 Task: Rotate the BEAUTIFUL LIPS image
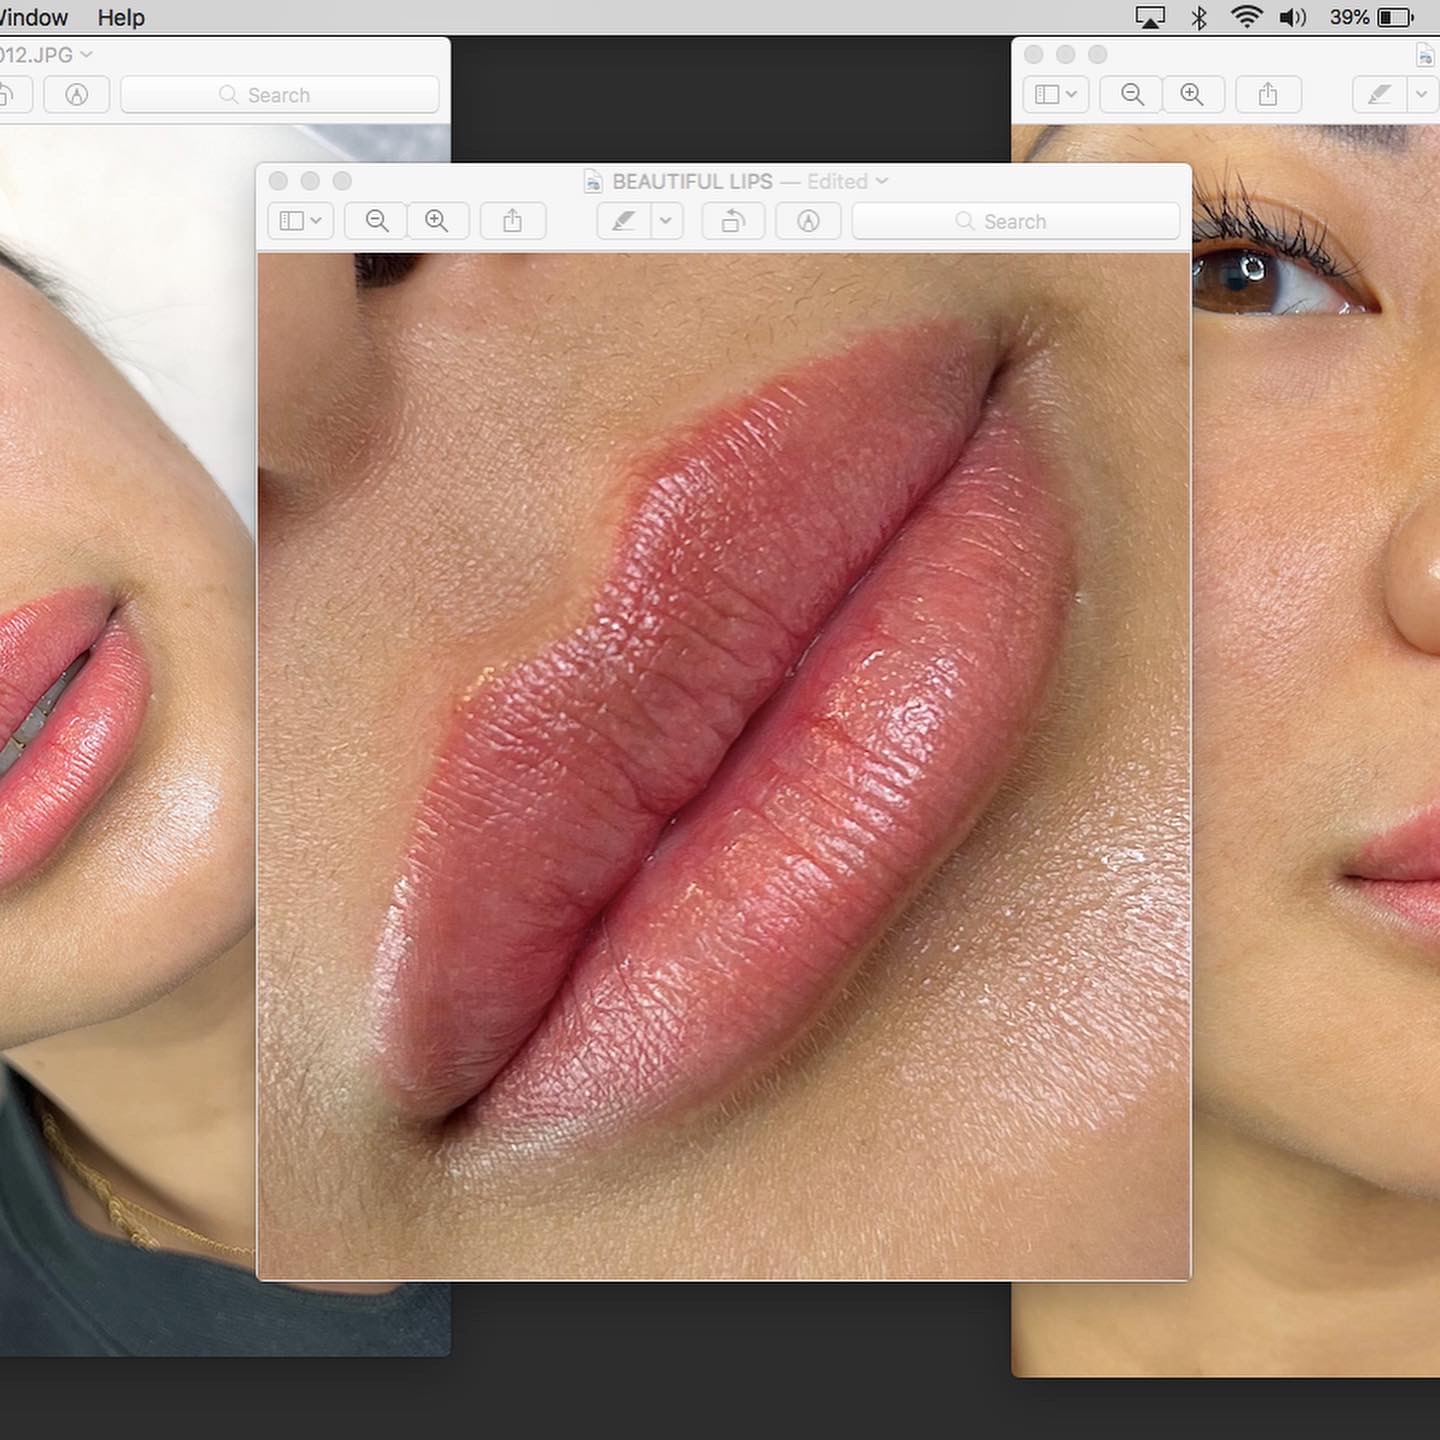(x=733, y=221)
